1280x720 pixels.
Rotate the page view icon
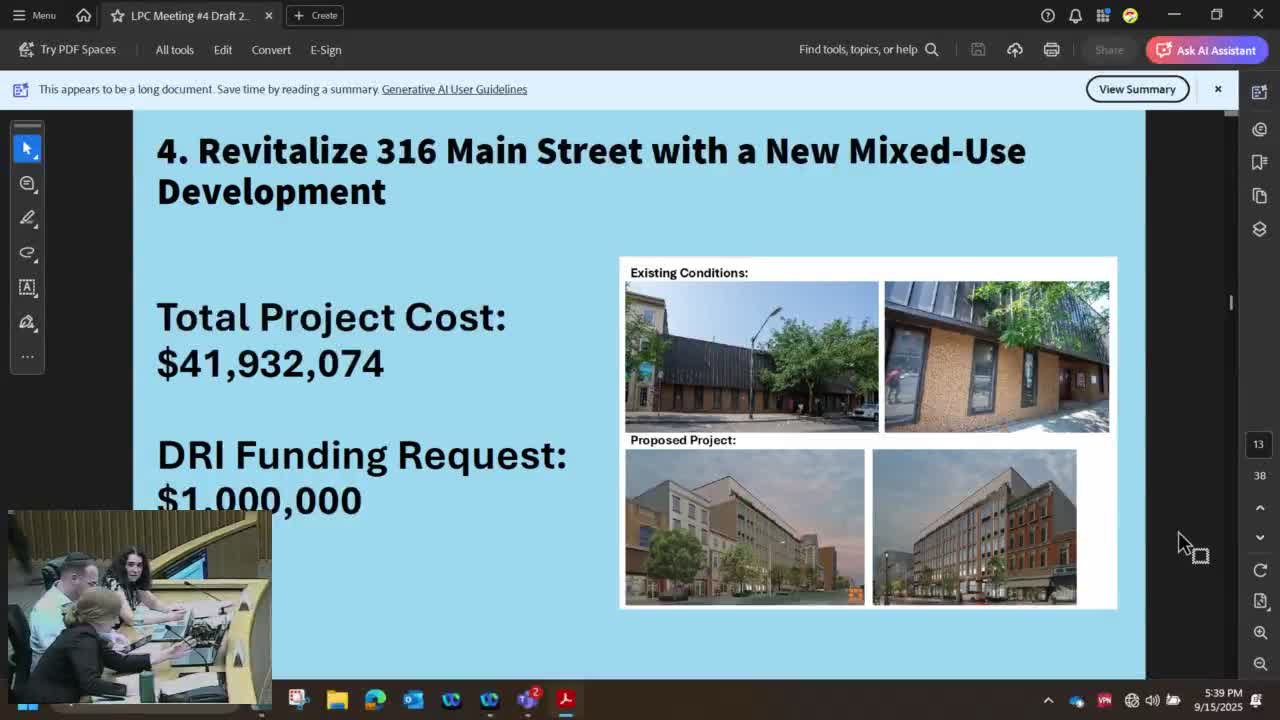click(1260, 570)
